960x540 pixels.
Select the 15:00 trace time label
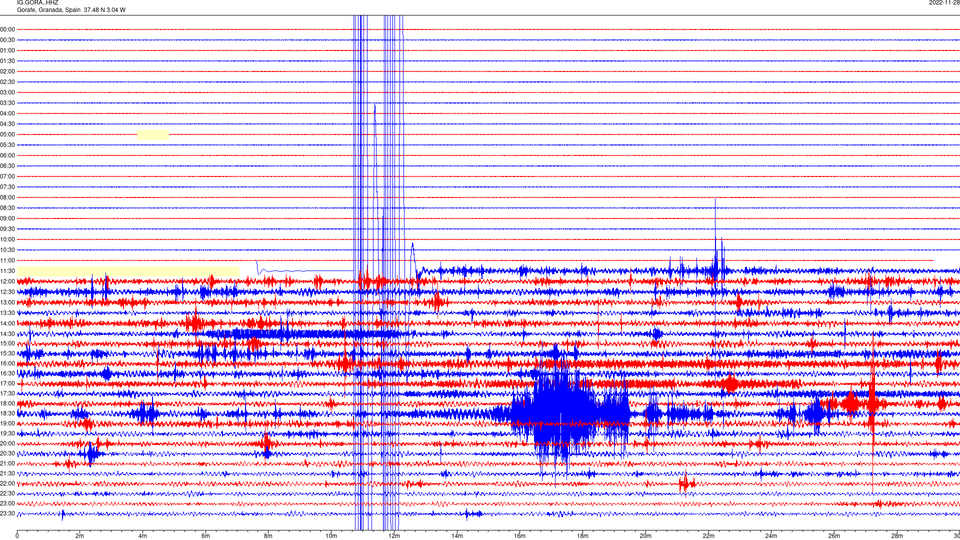pos(7,343)
